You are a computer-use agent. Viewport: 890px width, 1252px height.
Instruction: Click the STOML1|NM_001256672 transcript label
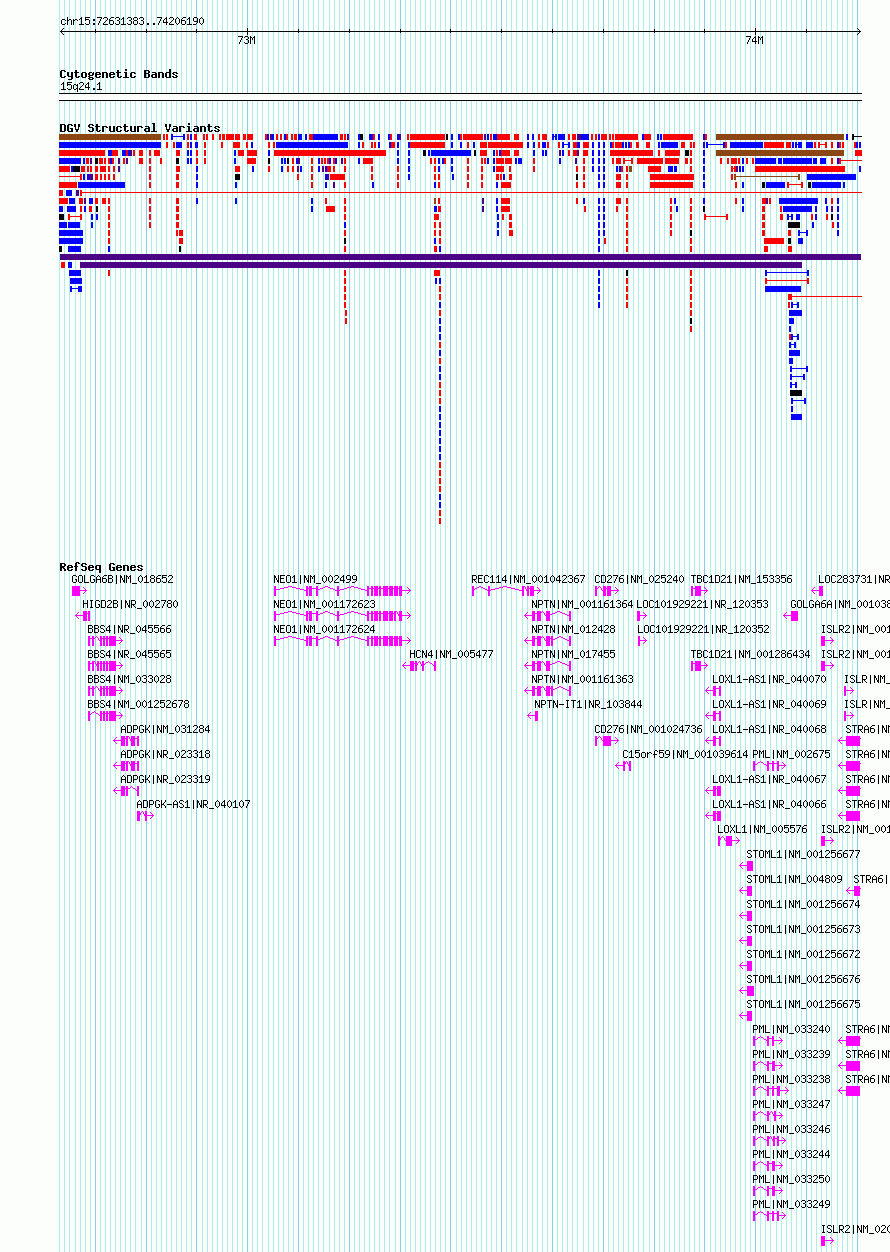(803, 954)
